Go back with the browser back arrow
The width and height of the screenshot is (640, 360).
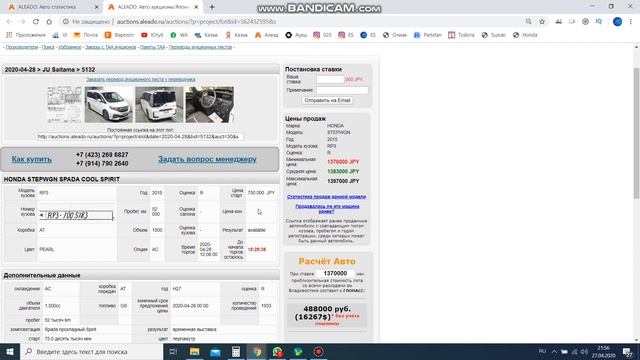(9, 22)
